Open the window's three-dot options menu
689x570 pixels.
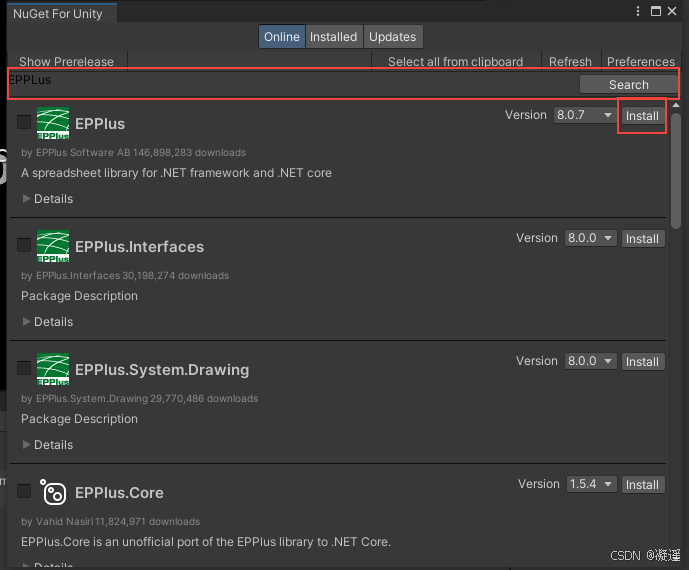638,11
